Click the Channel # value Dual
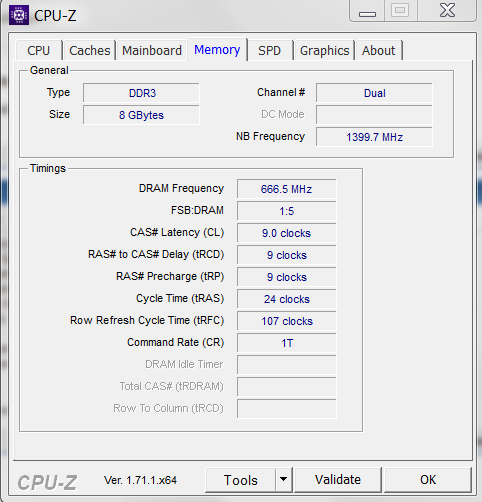The image size is (482, 502). pos(374,93)
